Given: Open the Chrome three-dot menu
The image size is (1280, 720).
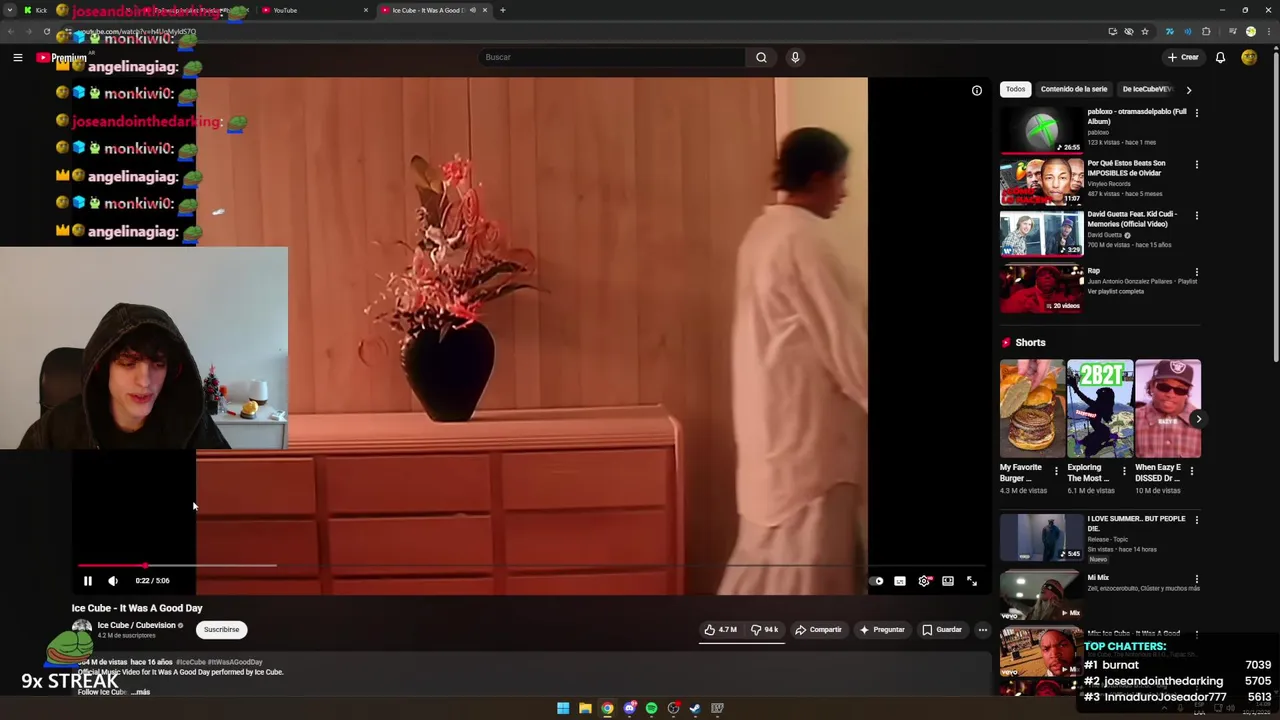Looking at the screenshot, I should coord(1267,32).
